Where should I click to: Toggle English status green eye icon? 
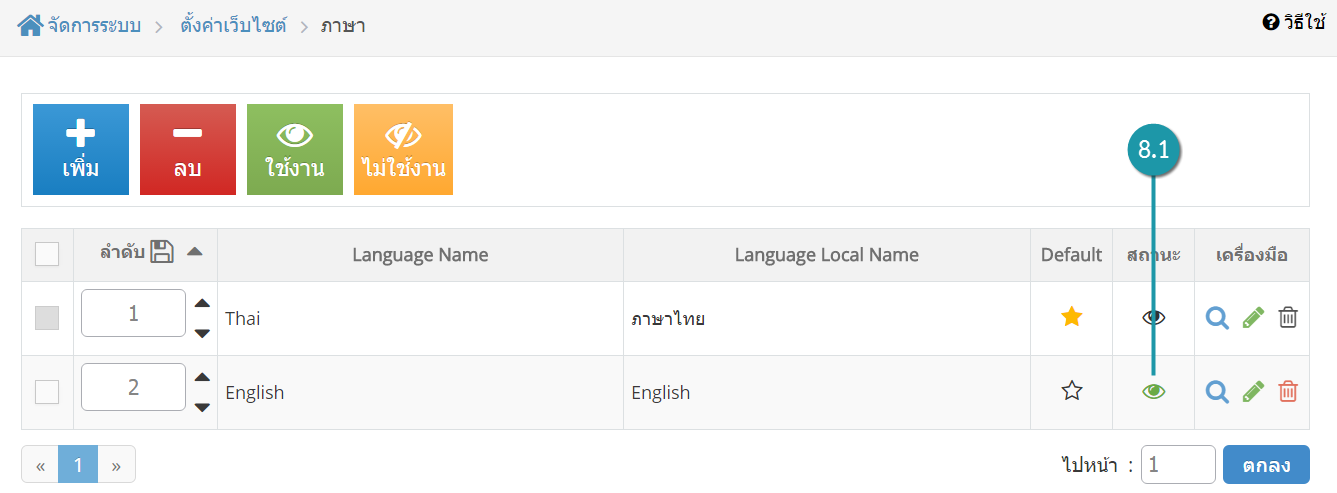coord(1154,392)
